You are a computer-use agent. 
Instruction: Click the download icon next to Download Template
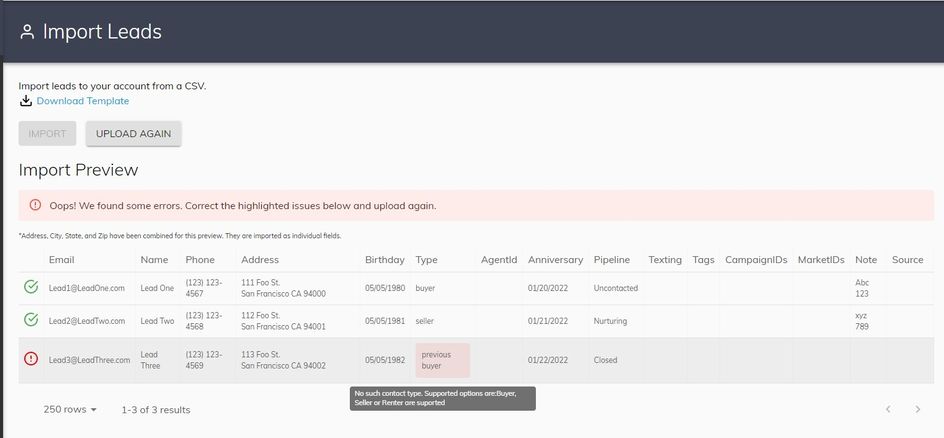click(x=26, y=101)
